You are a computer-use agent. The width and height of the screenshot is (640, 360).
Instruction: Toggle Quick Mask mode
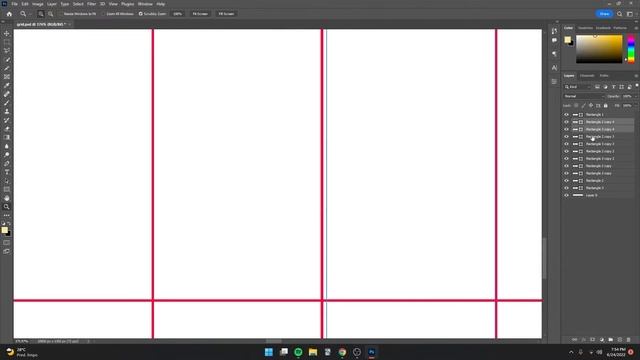7,242
